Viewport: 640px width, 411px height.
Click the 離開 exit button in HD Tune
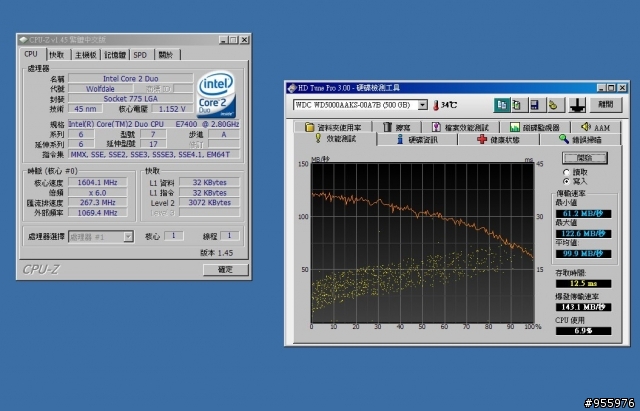(x=606, y=104)
